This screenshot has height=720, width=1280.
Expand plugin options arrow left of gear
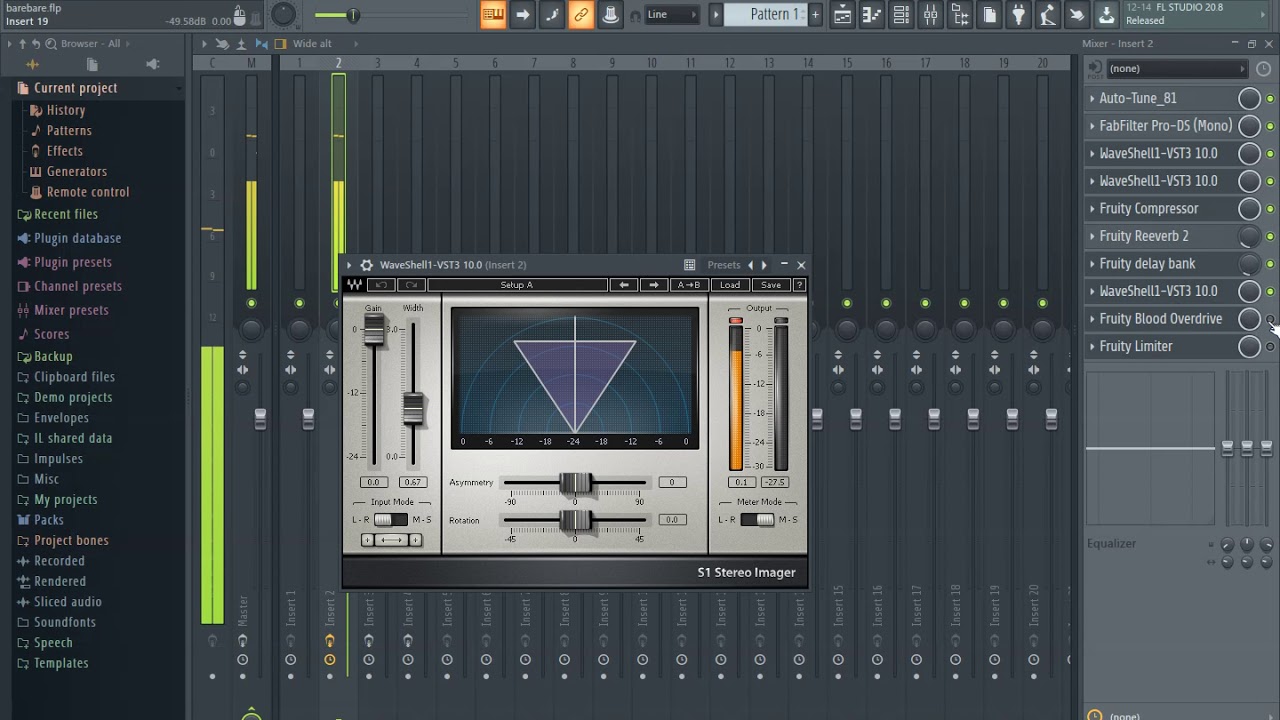(349, 265)
